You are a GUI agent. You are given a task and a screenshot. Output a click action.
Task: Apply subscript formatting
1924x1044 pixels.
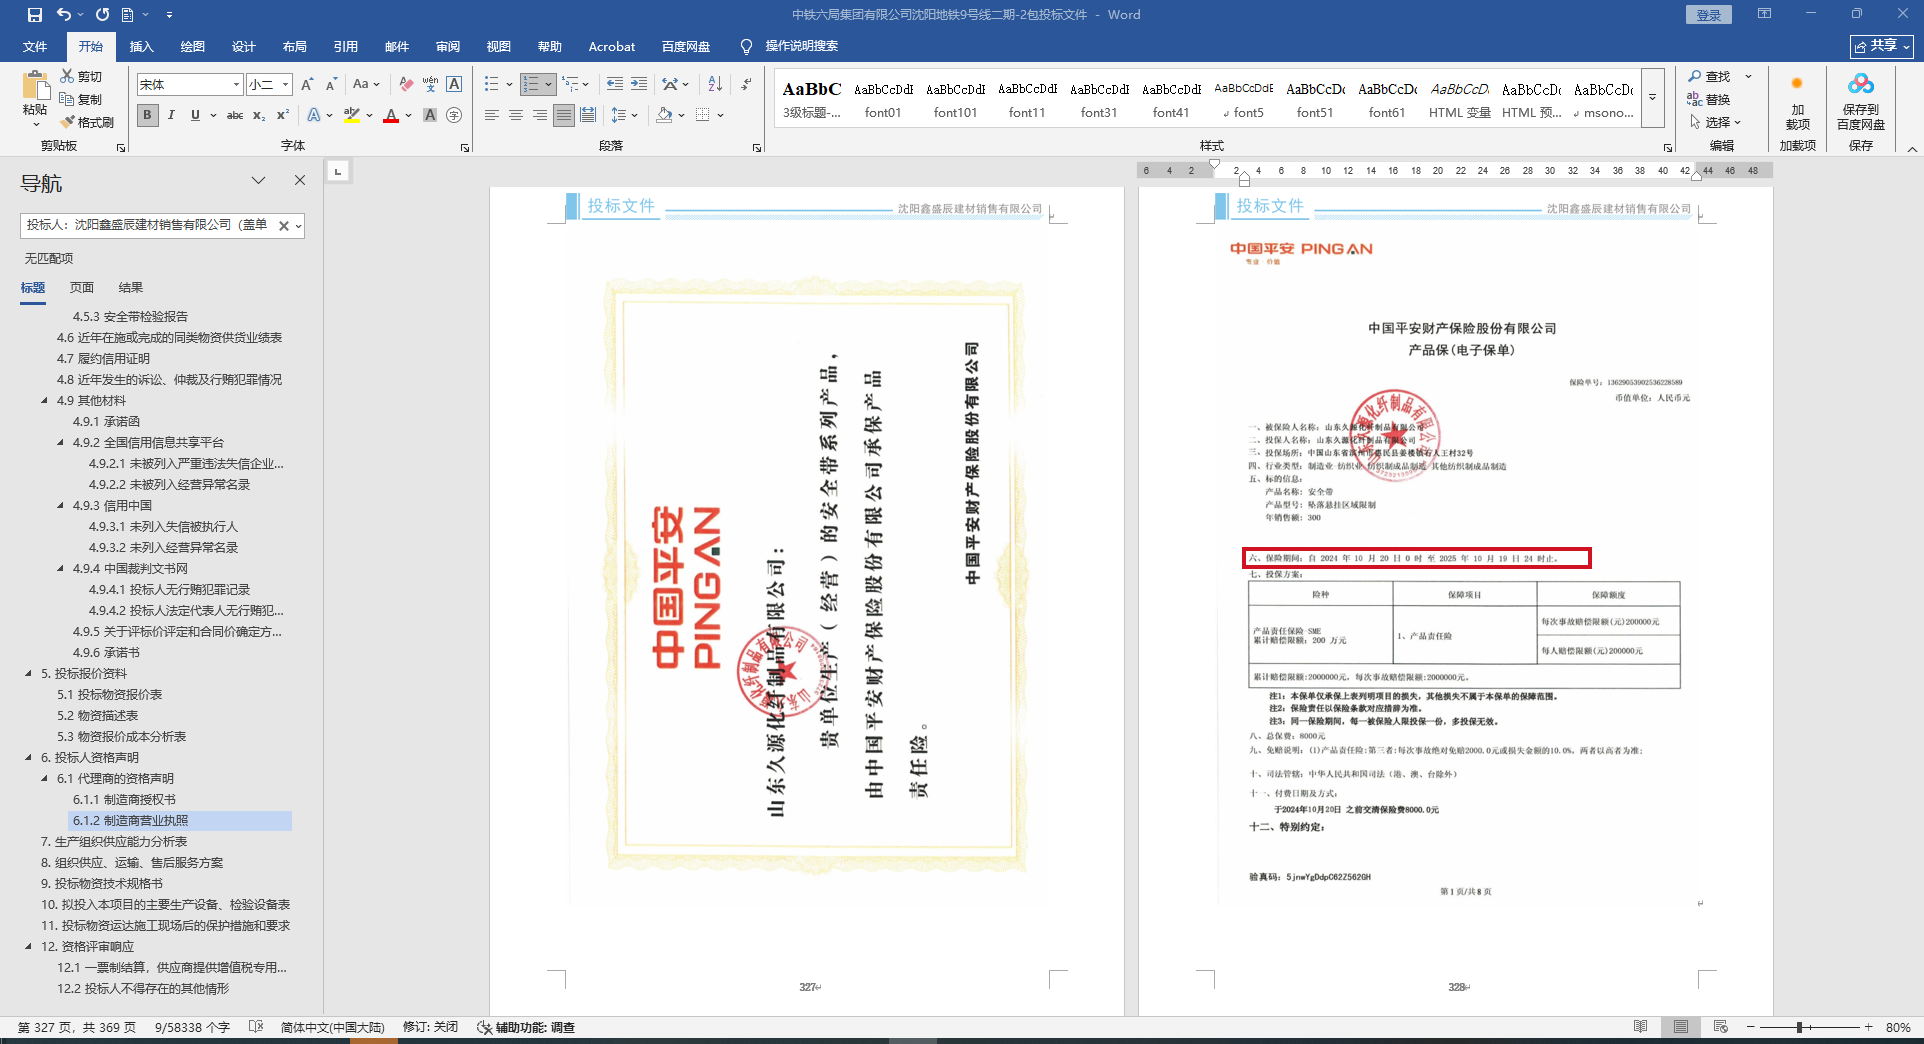point(259,115)
